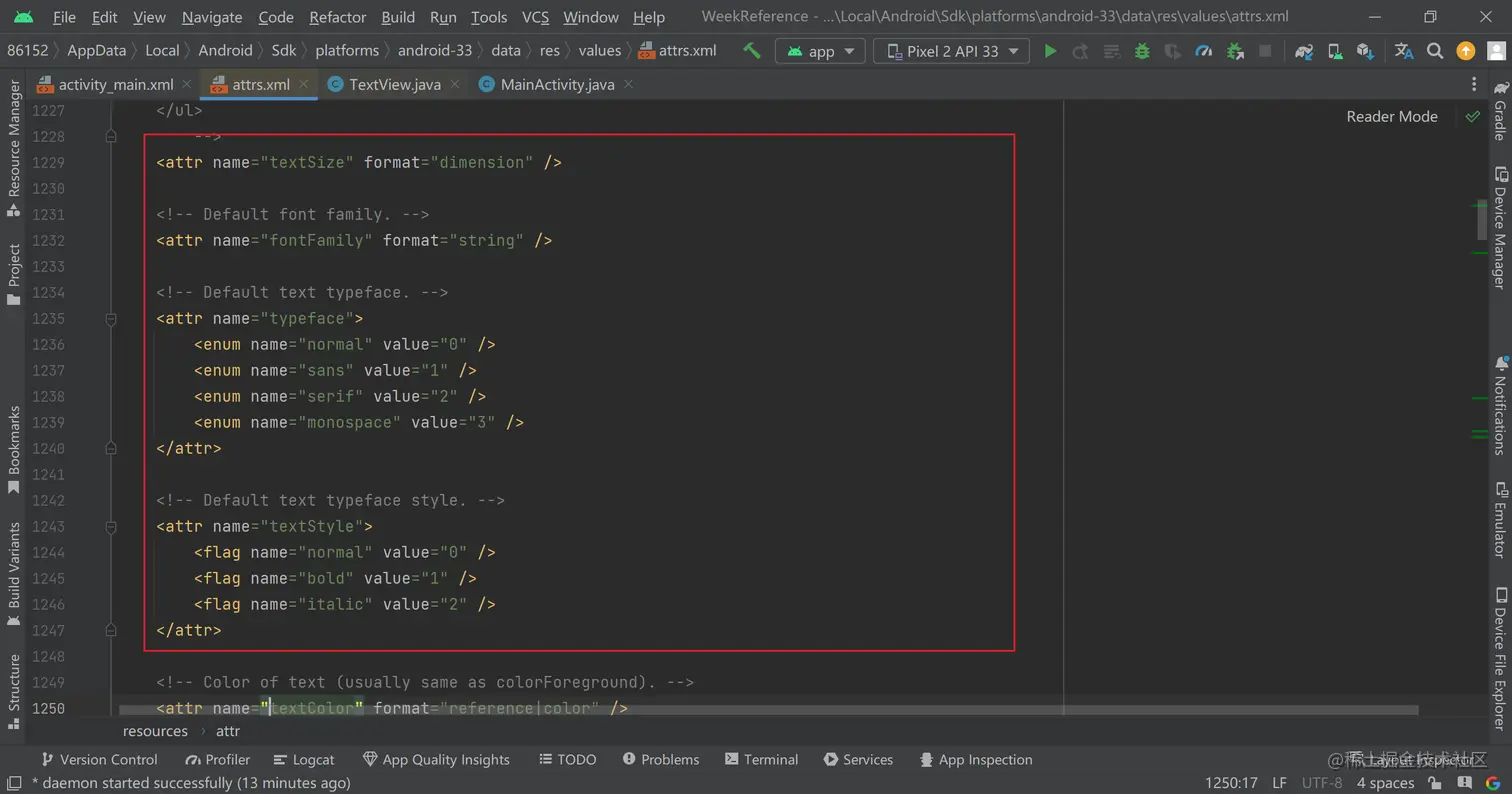Run the app with the green play icon

tap(1050, 51)
